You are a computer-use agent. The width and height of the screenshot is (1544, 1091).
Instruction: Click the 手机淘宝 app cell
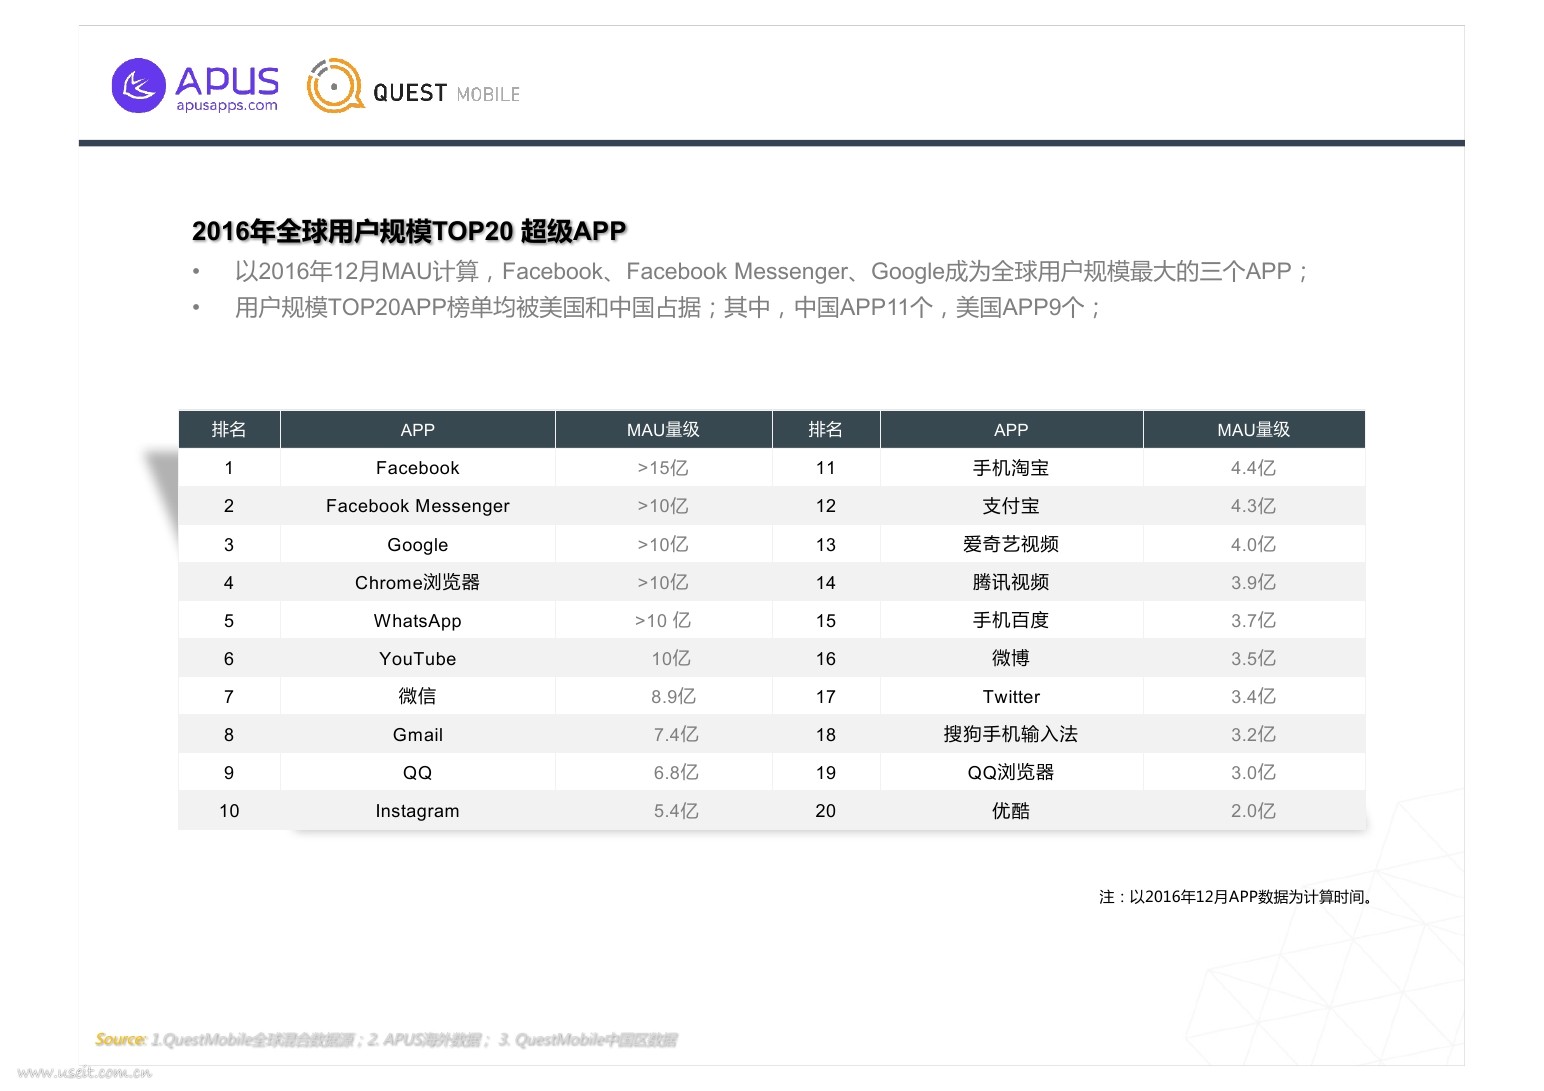tap(1011, 468)
